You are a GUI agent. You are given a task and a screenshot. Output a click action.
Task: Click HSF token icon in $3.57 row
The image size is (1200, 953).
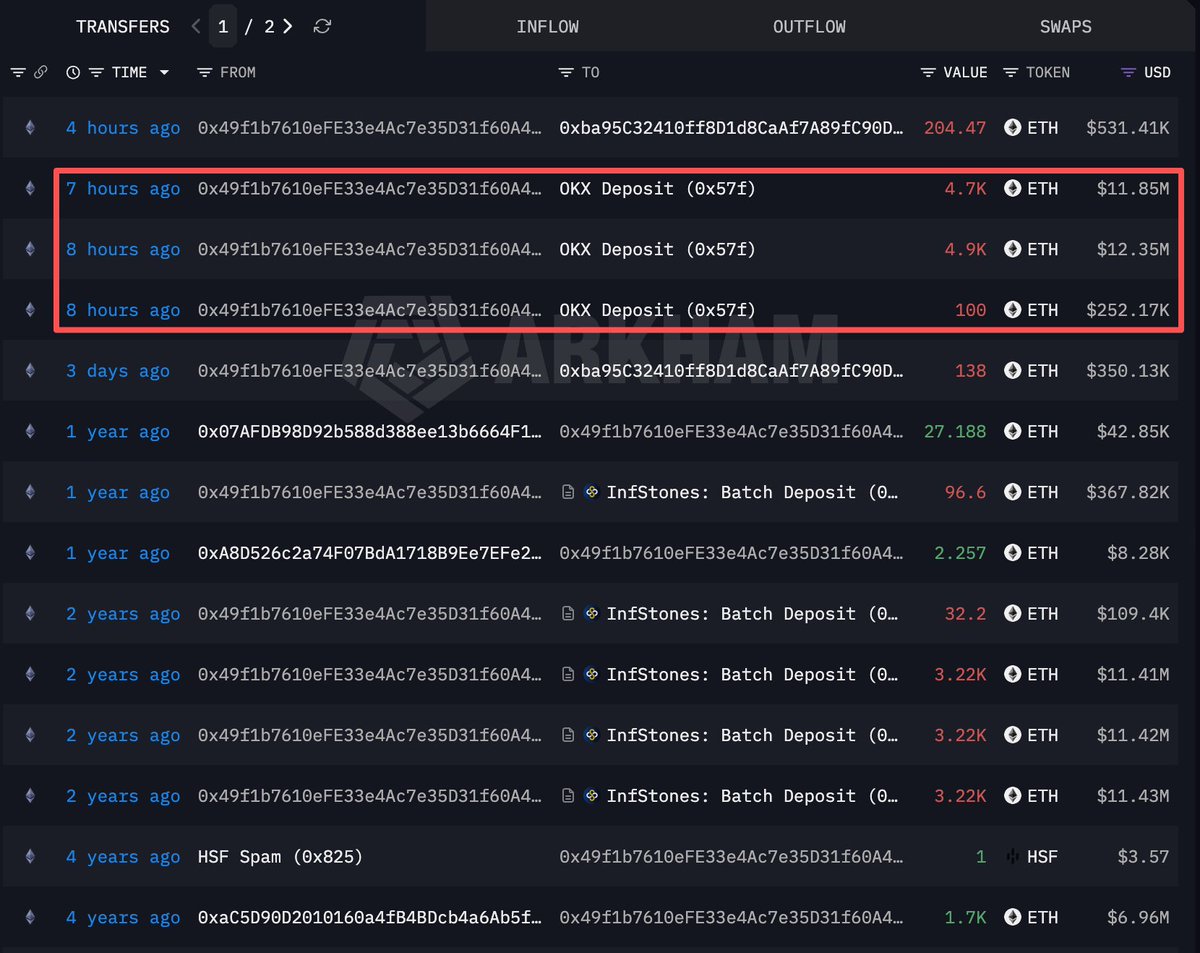pos(1012,857)
